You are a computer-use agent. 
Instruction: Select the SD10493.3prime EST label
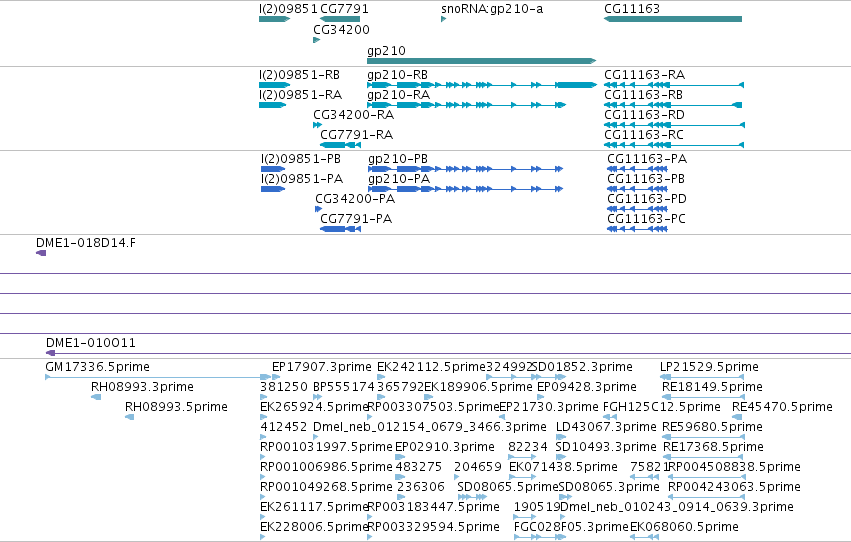(606, 447)
